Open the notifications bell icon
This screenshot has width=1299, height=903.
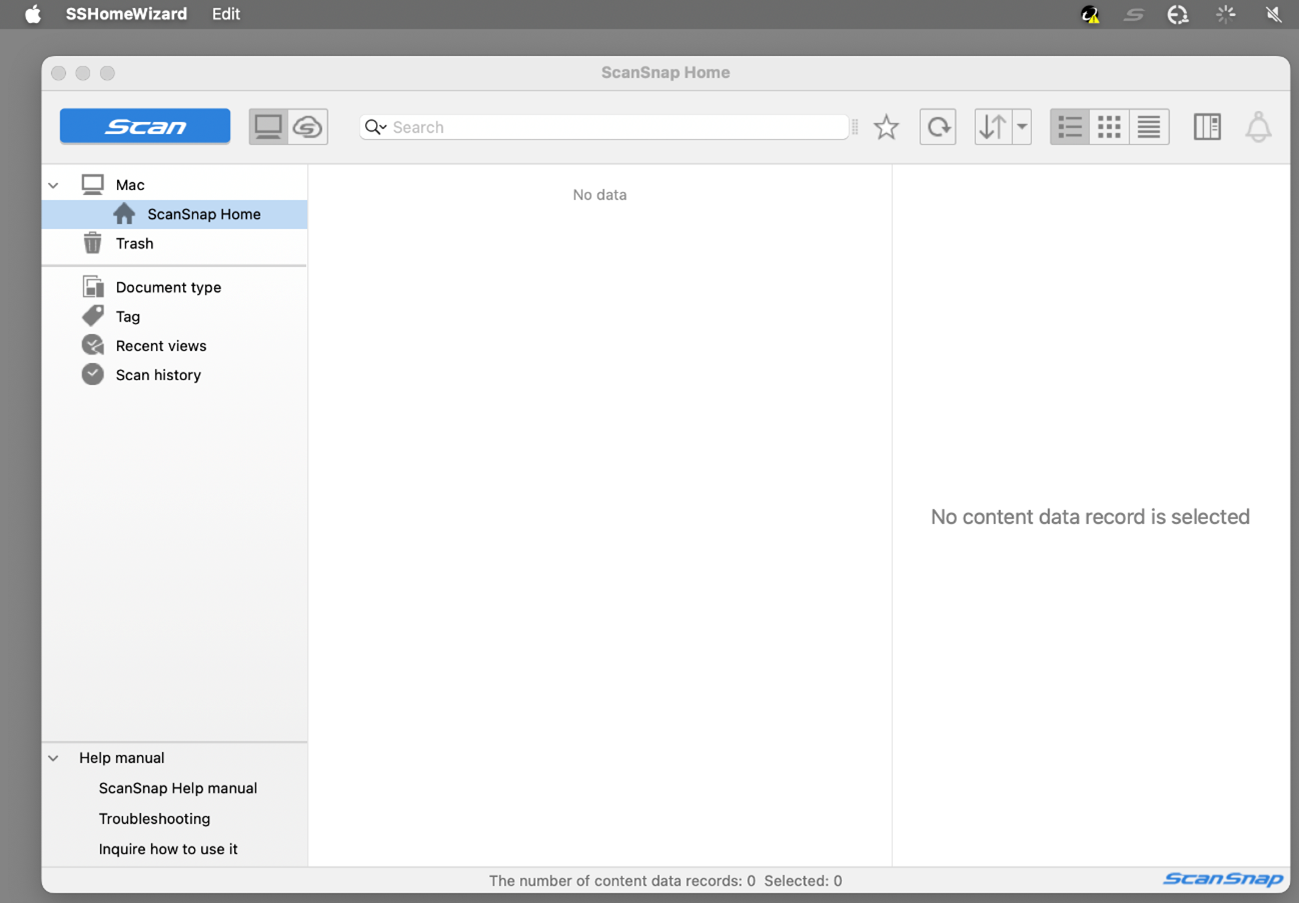[1258, 127]
